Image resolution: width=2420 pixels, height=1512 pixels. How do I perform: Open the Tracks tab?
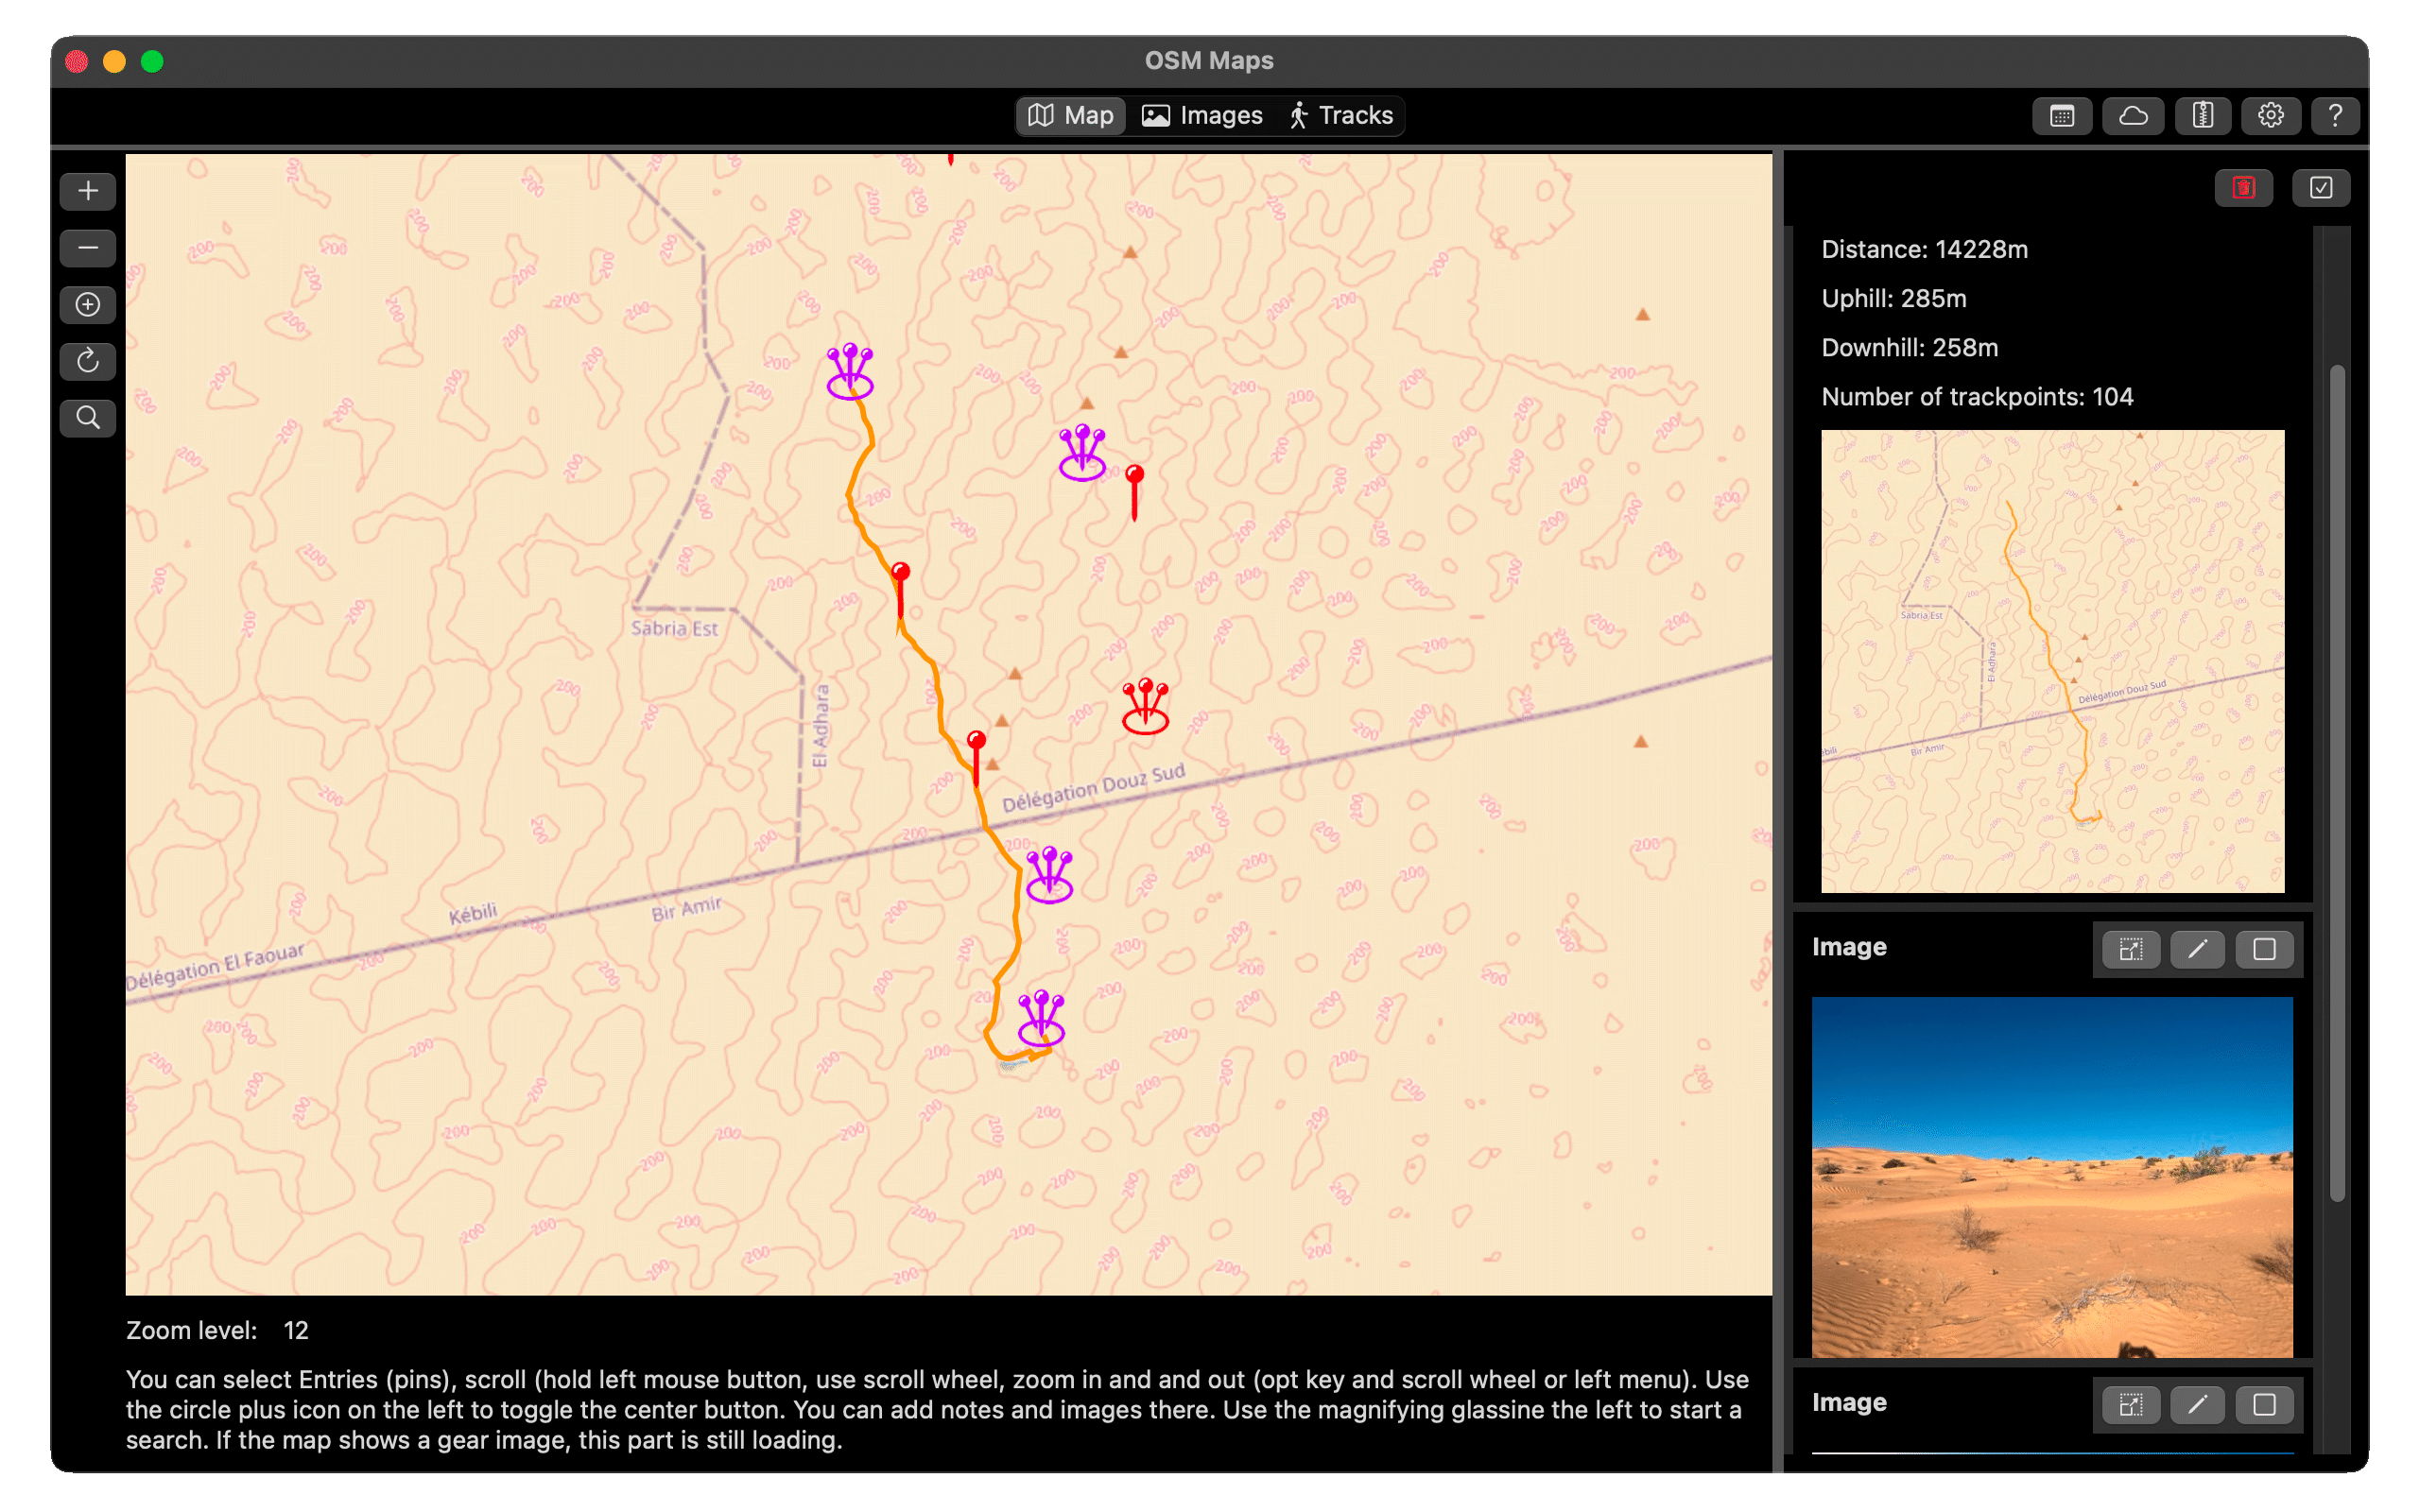(x=1342, y=116)
